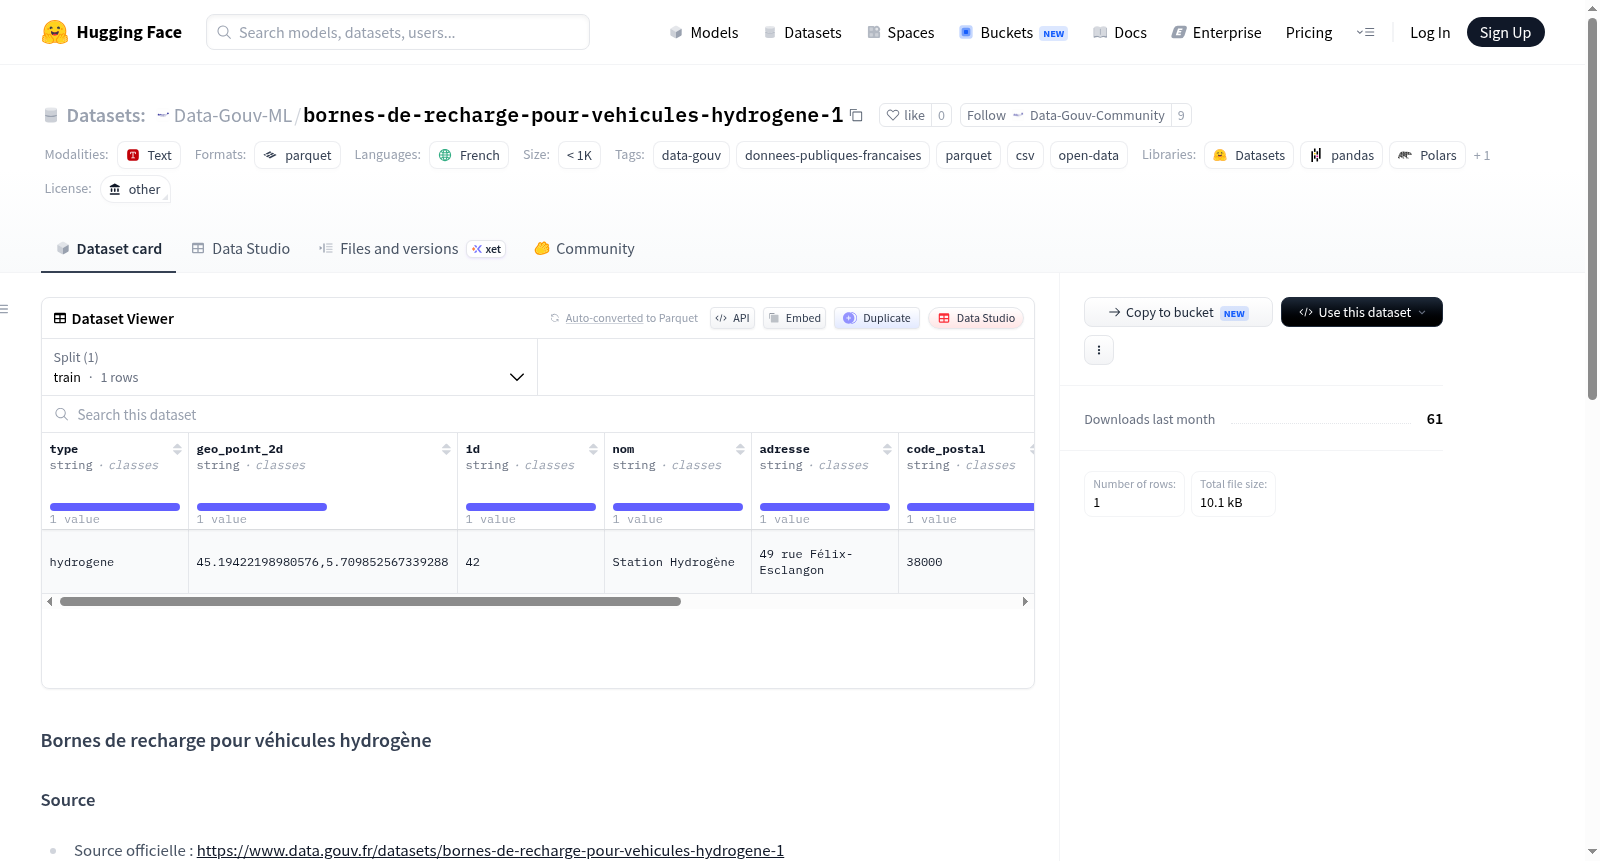The height and width of the screenshot is (861, 1600).
Task: Copy dataset name with copy icon
Action: pos(856,116)
